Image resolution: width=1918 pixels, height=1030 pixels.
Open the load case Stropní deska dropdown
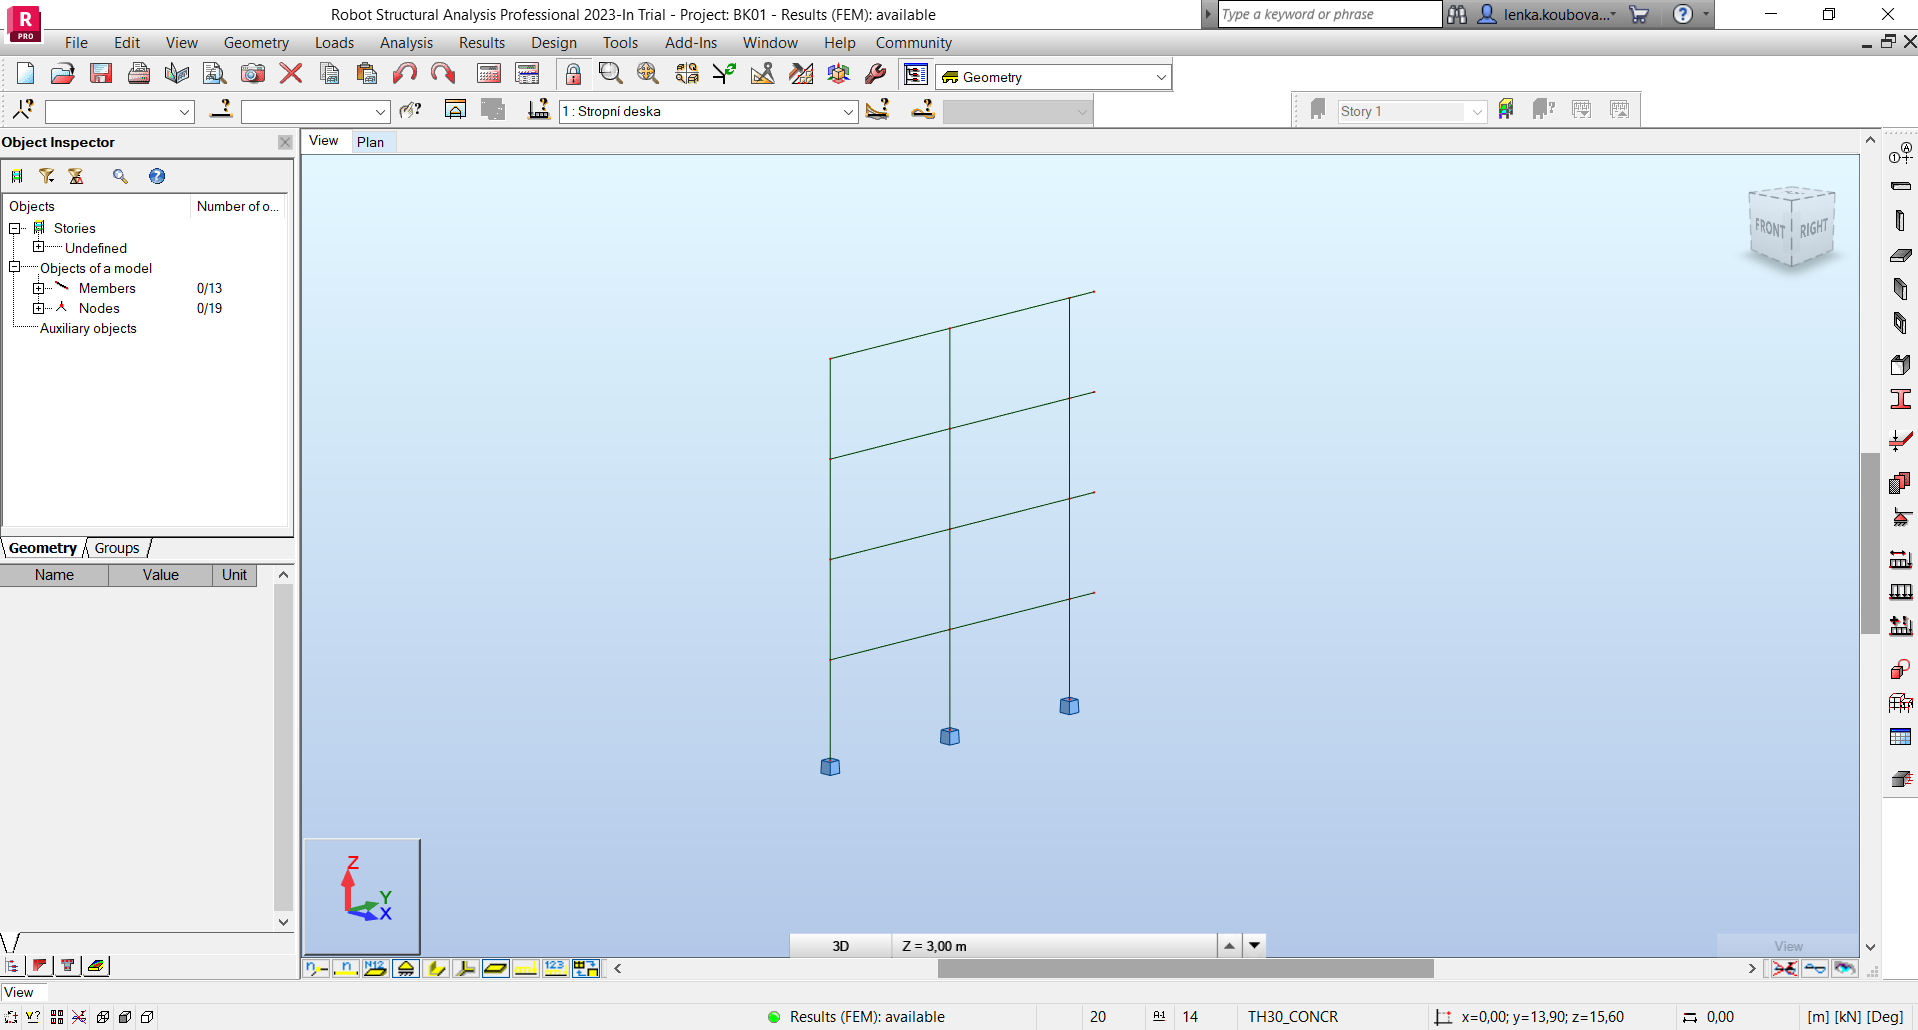[x=847, y=112]
